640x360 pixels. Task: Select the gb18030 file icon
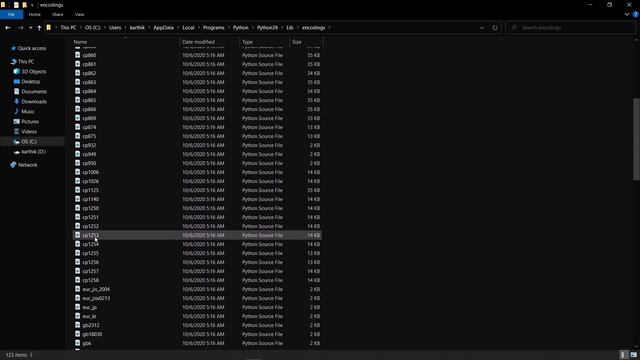[78, 334]
